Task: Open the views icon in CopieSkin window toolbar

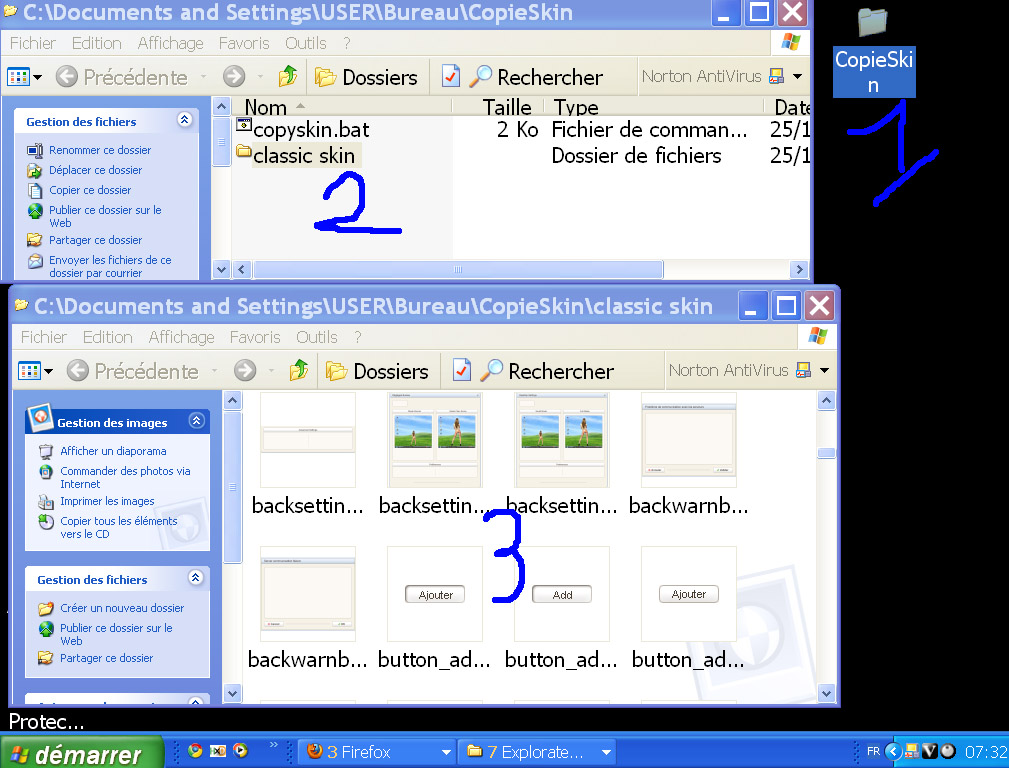Action: (19, 77)
